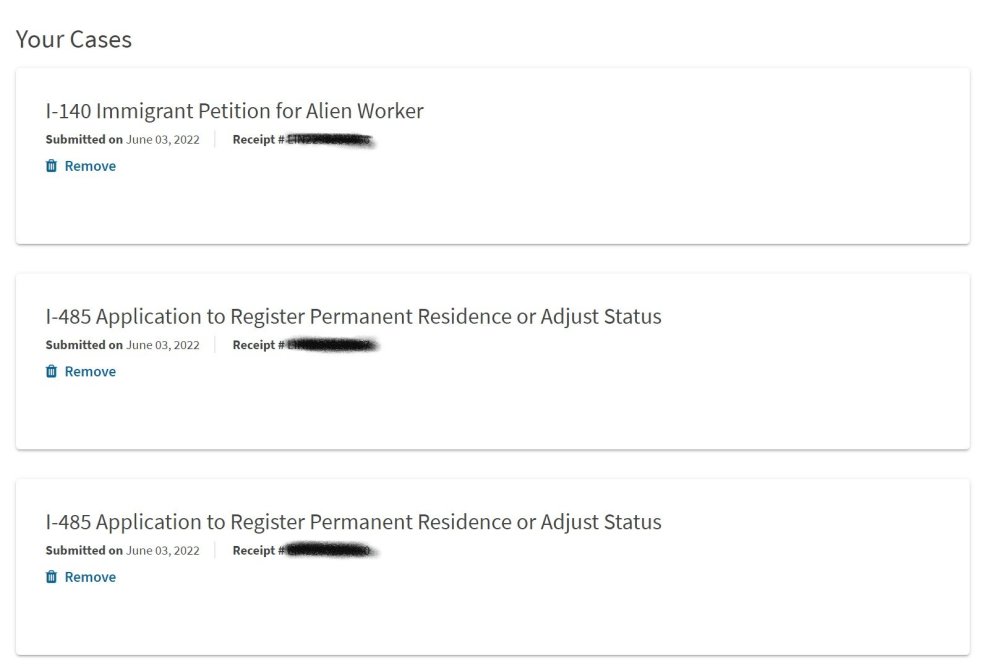The image size is (1000, 671).
Task: Click the June 03, 2022 date on the middle I-485 case
Action: click(x=163, y=345)
